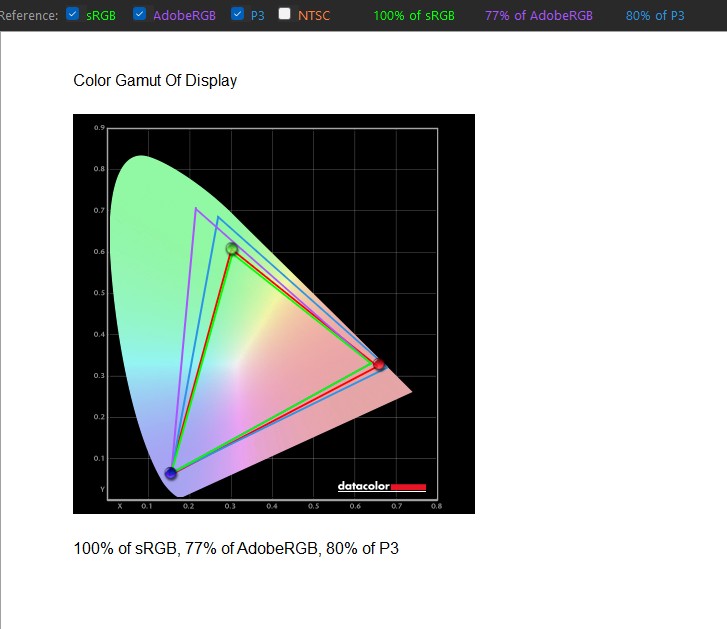
Task: Click the datacolor logo in chart
Action: (x=382, y=486)
